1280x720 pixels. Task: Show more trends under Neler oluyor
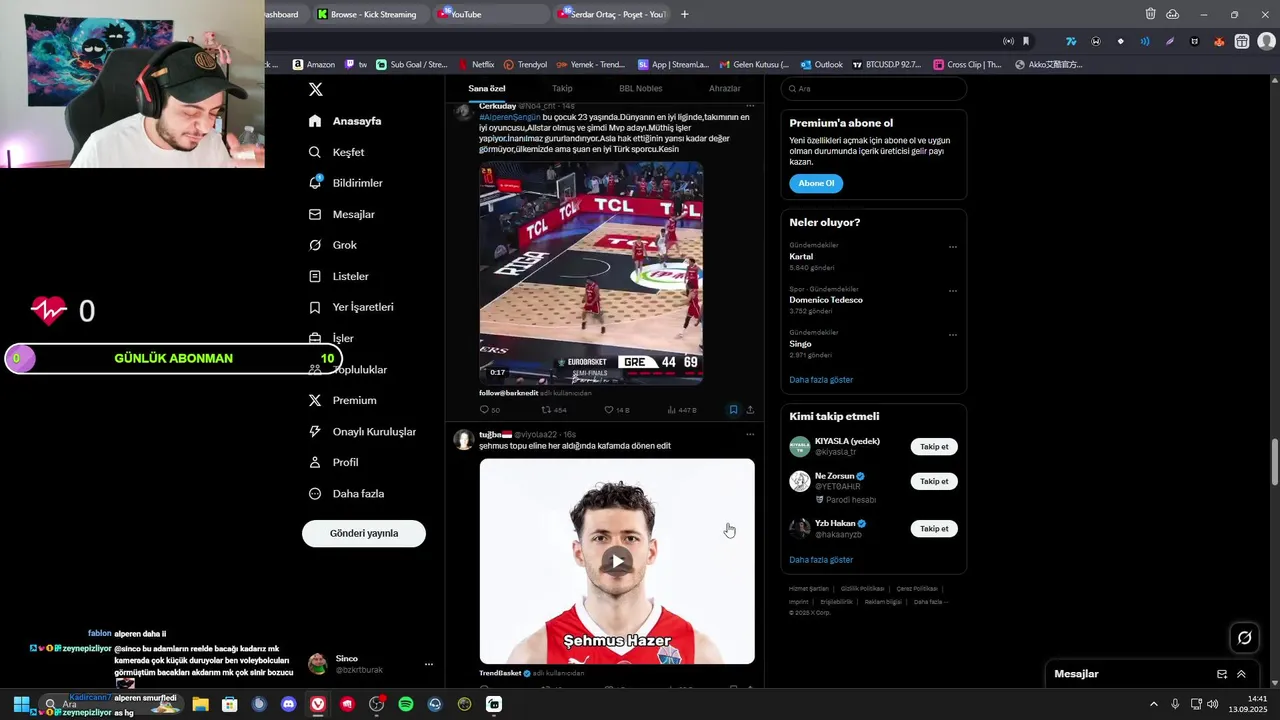(x=821, y=380)
